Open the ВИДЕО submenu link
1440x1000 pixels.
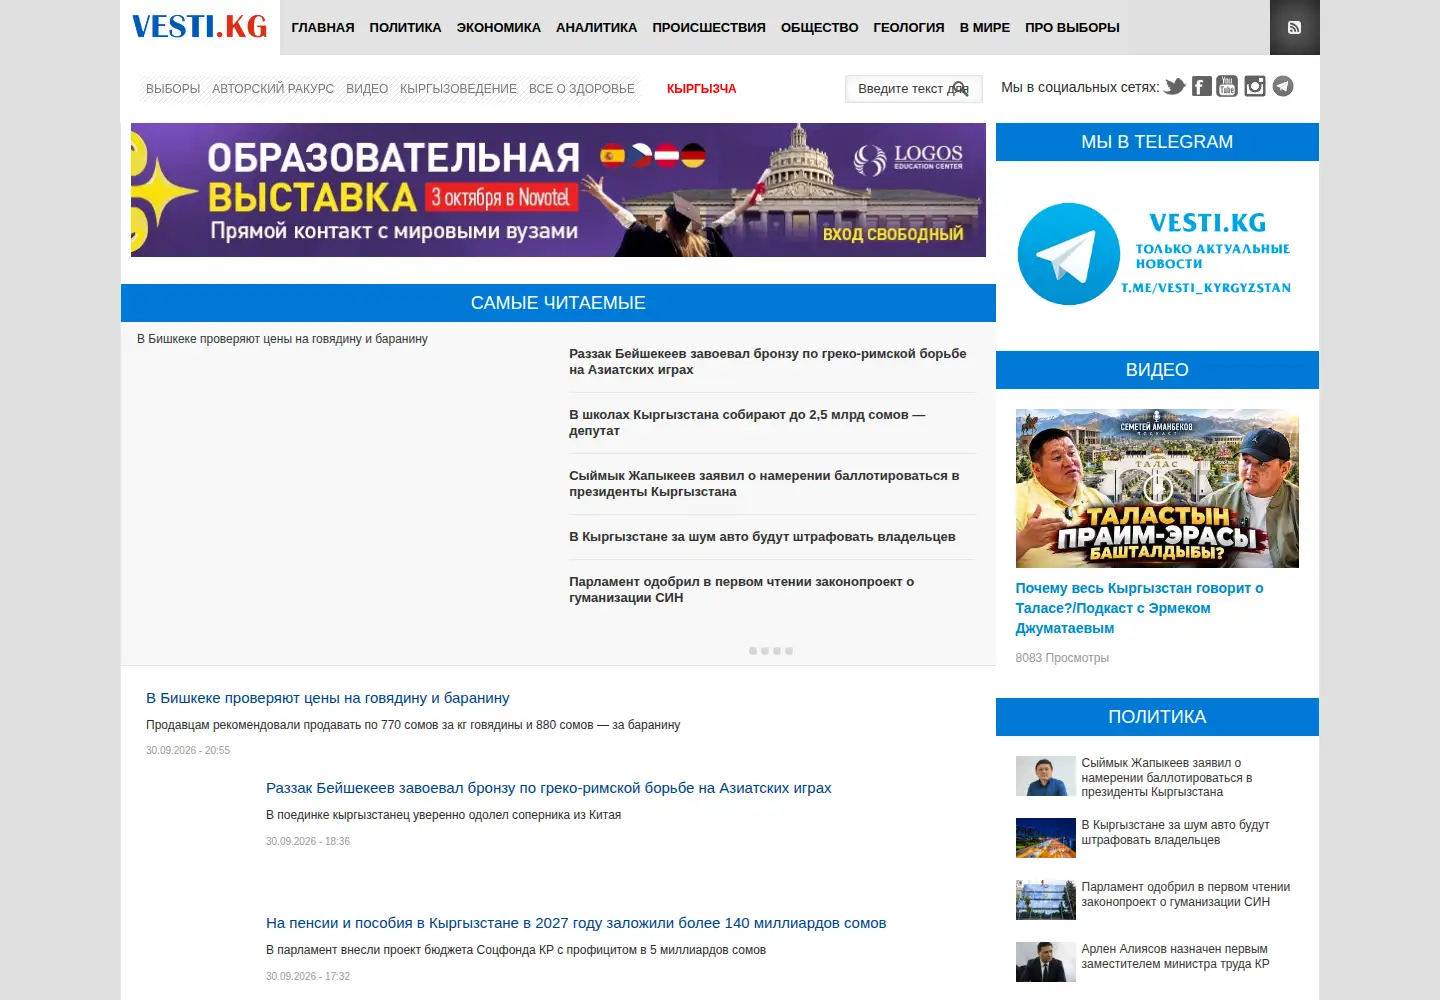367,89
